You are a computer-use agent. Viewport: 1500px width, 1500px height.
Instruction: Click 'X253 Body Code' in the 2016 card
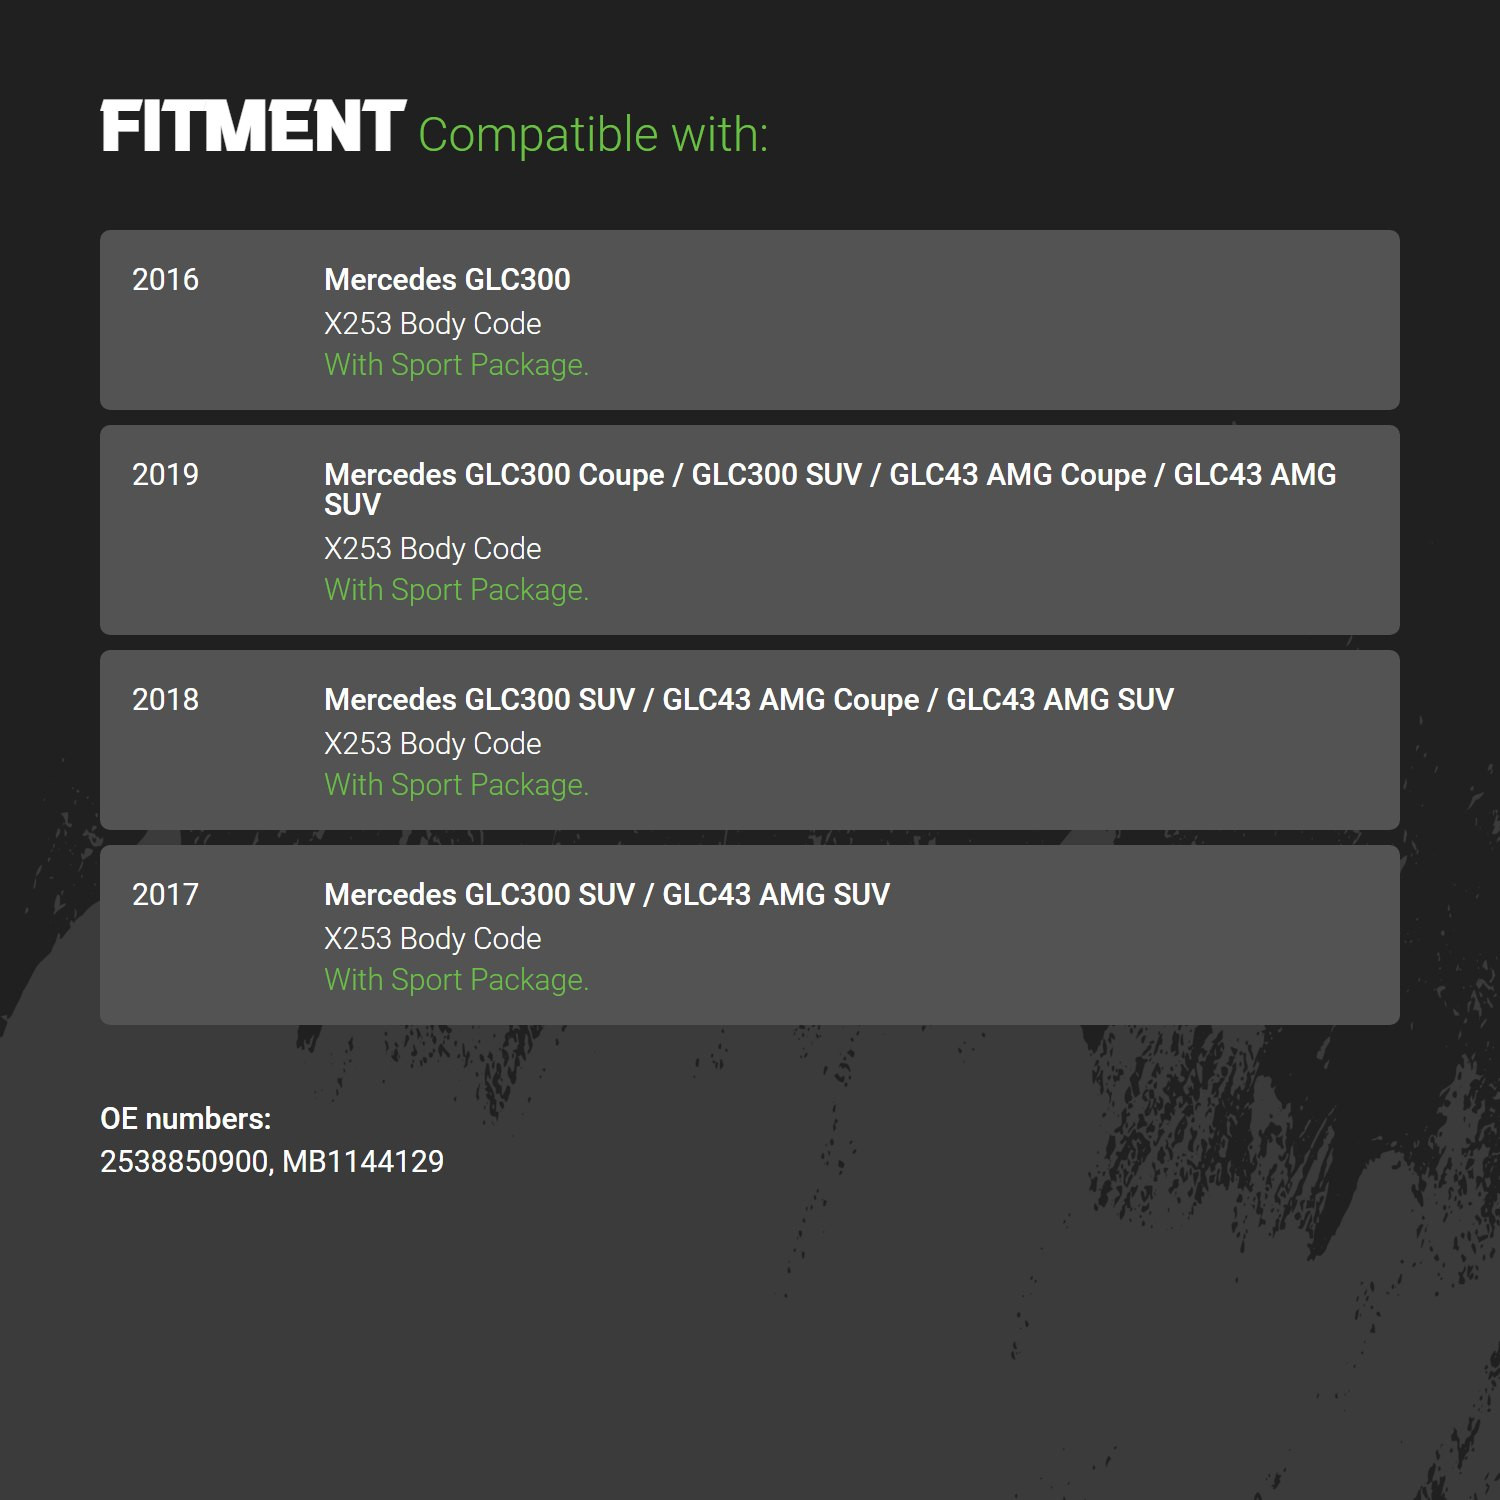pyautogui.click(x=433, y=324)
